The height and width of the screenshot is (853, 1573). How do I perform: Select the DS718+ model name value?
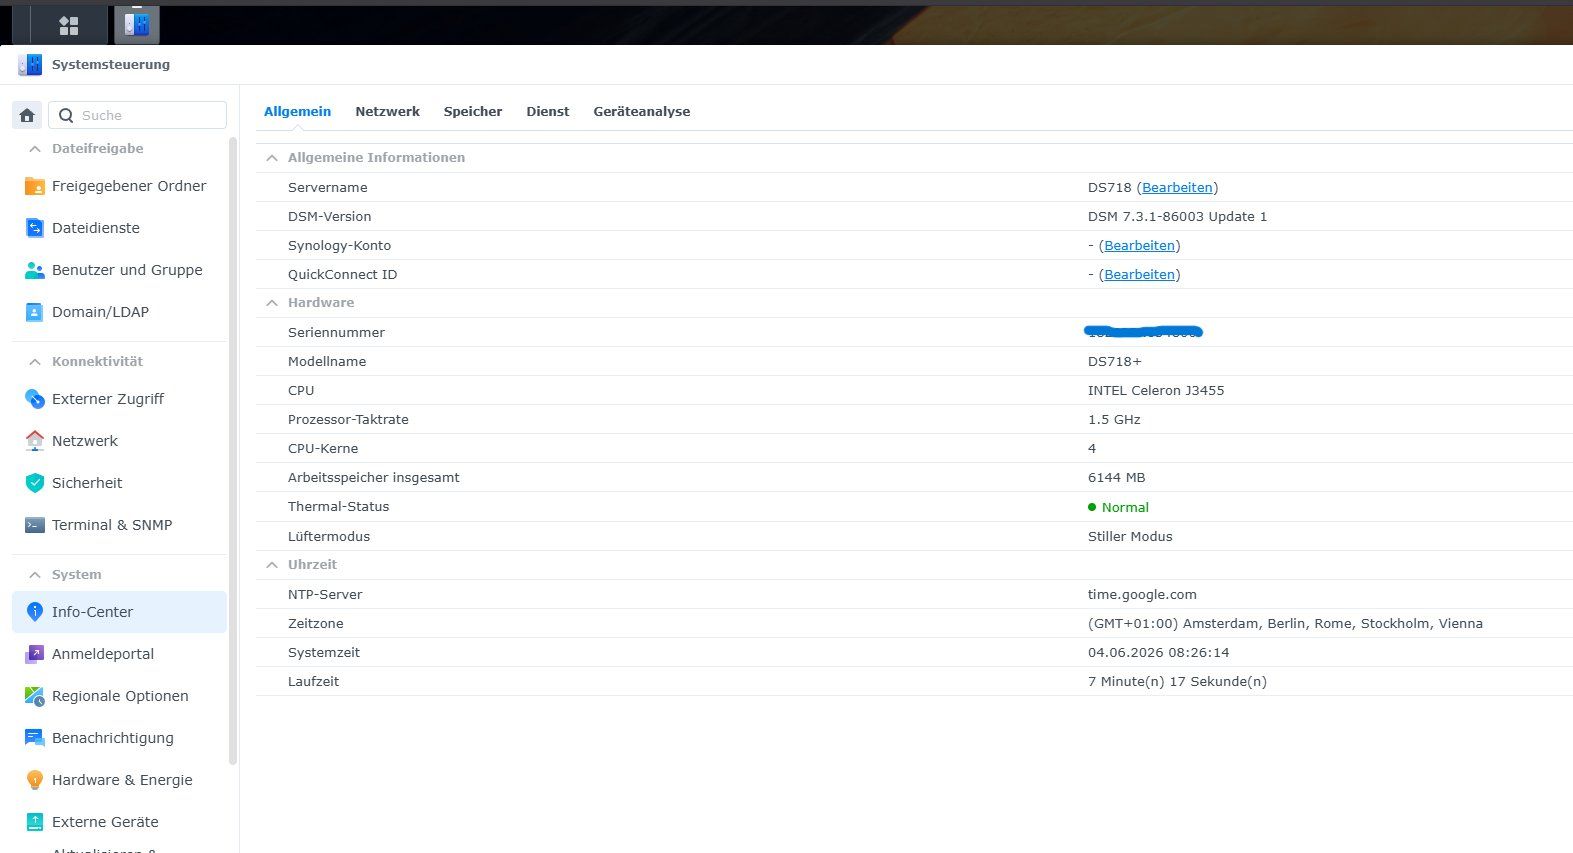(1114, 362)
